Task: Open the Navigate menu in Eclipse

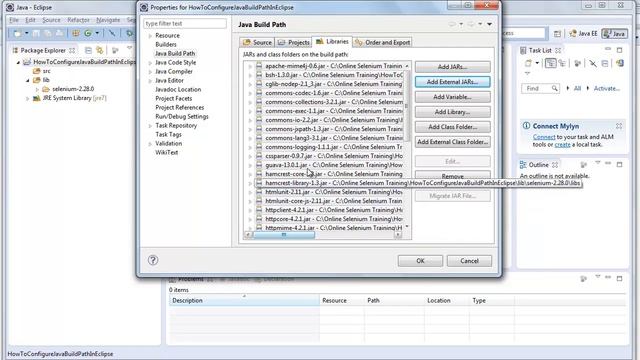Action: [x=108, y=20]
